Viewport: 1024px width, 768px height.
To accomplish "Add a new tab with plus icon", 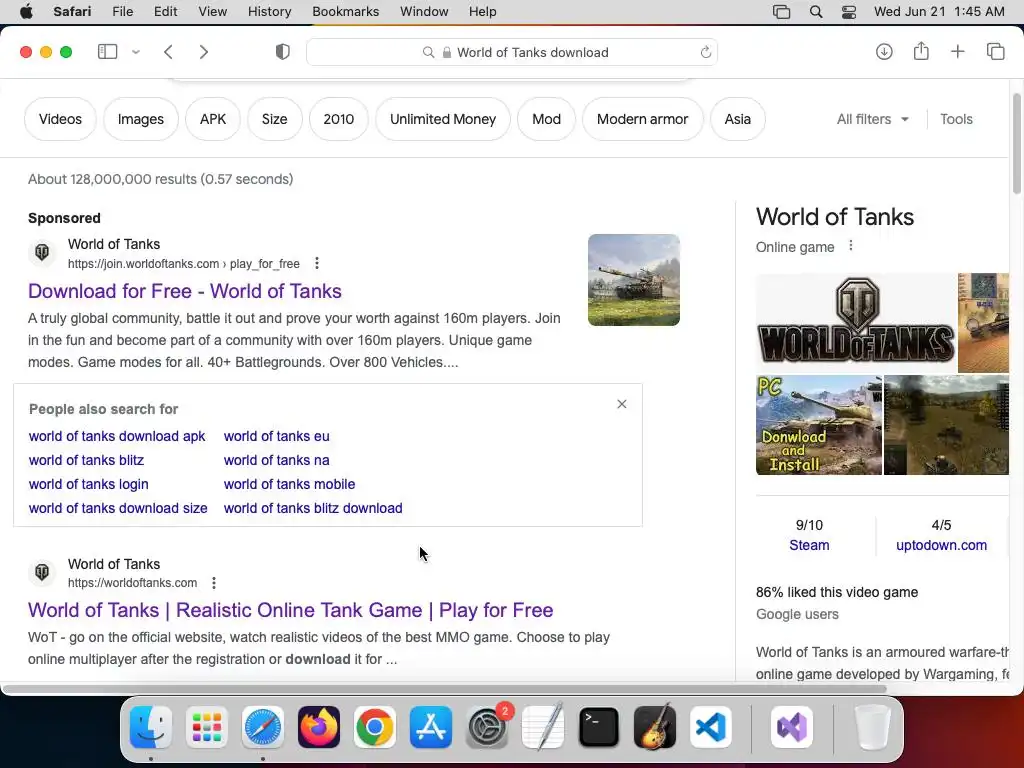I will coord(957,52).
